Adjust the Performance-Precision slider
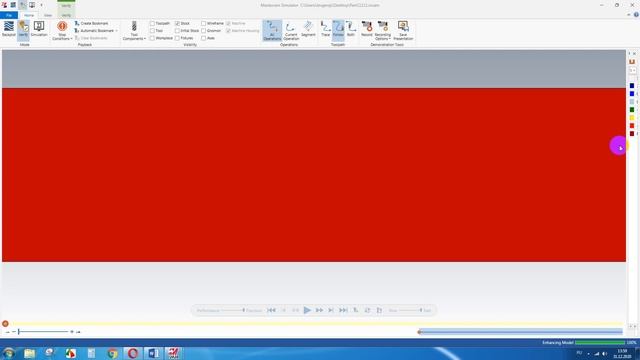 tap(244, 310)
